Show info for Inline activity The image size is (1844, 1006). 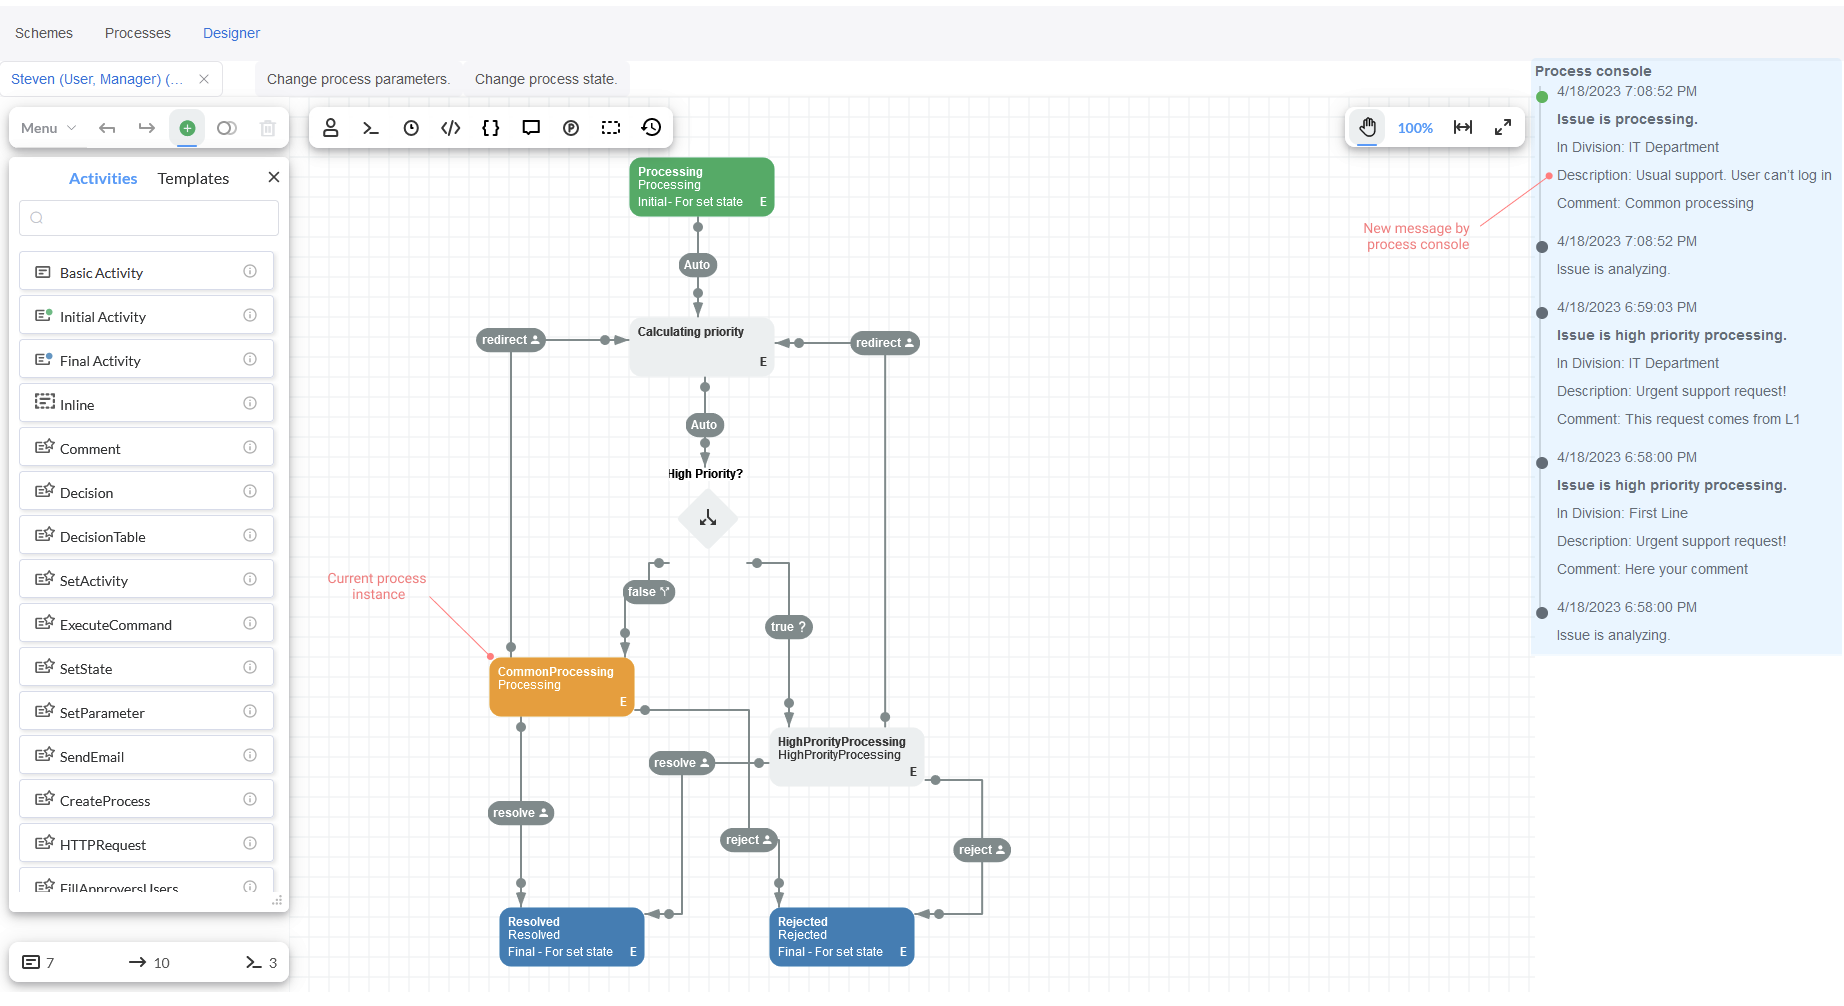[x=250, y=403]
